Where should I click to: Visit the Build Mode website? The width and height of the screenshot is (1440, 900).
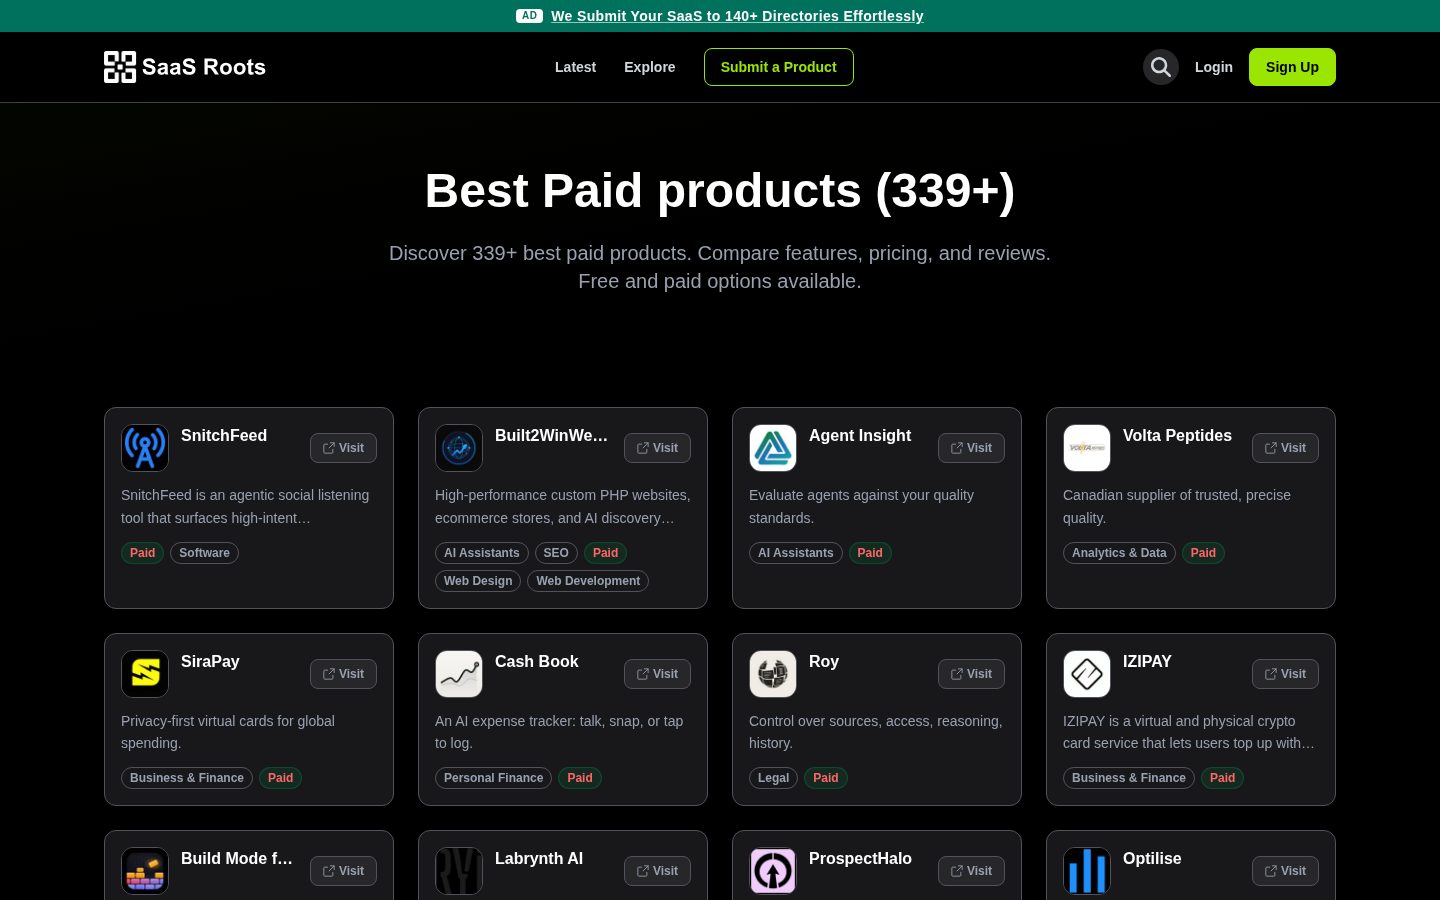click(343, 871)
